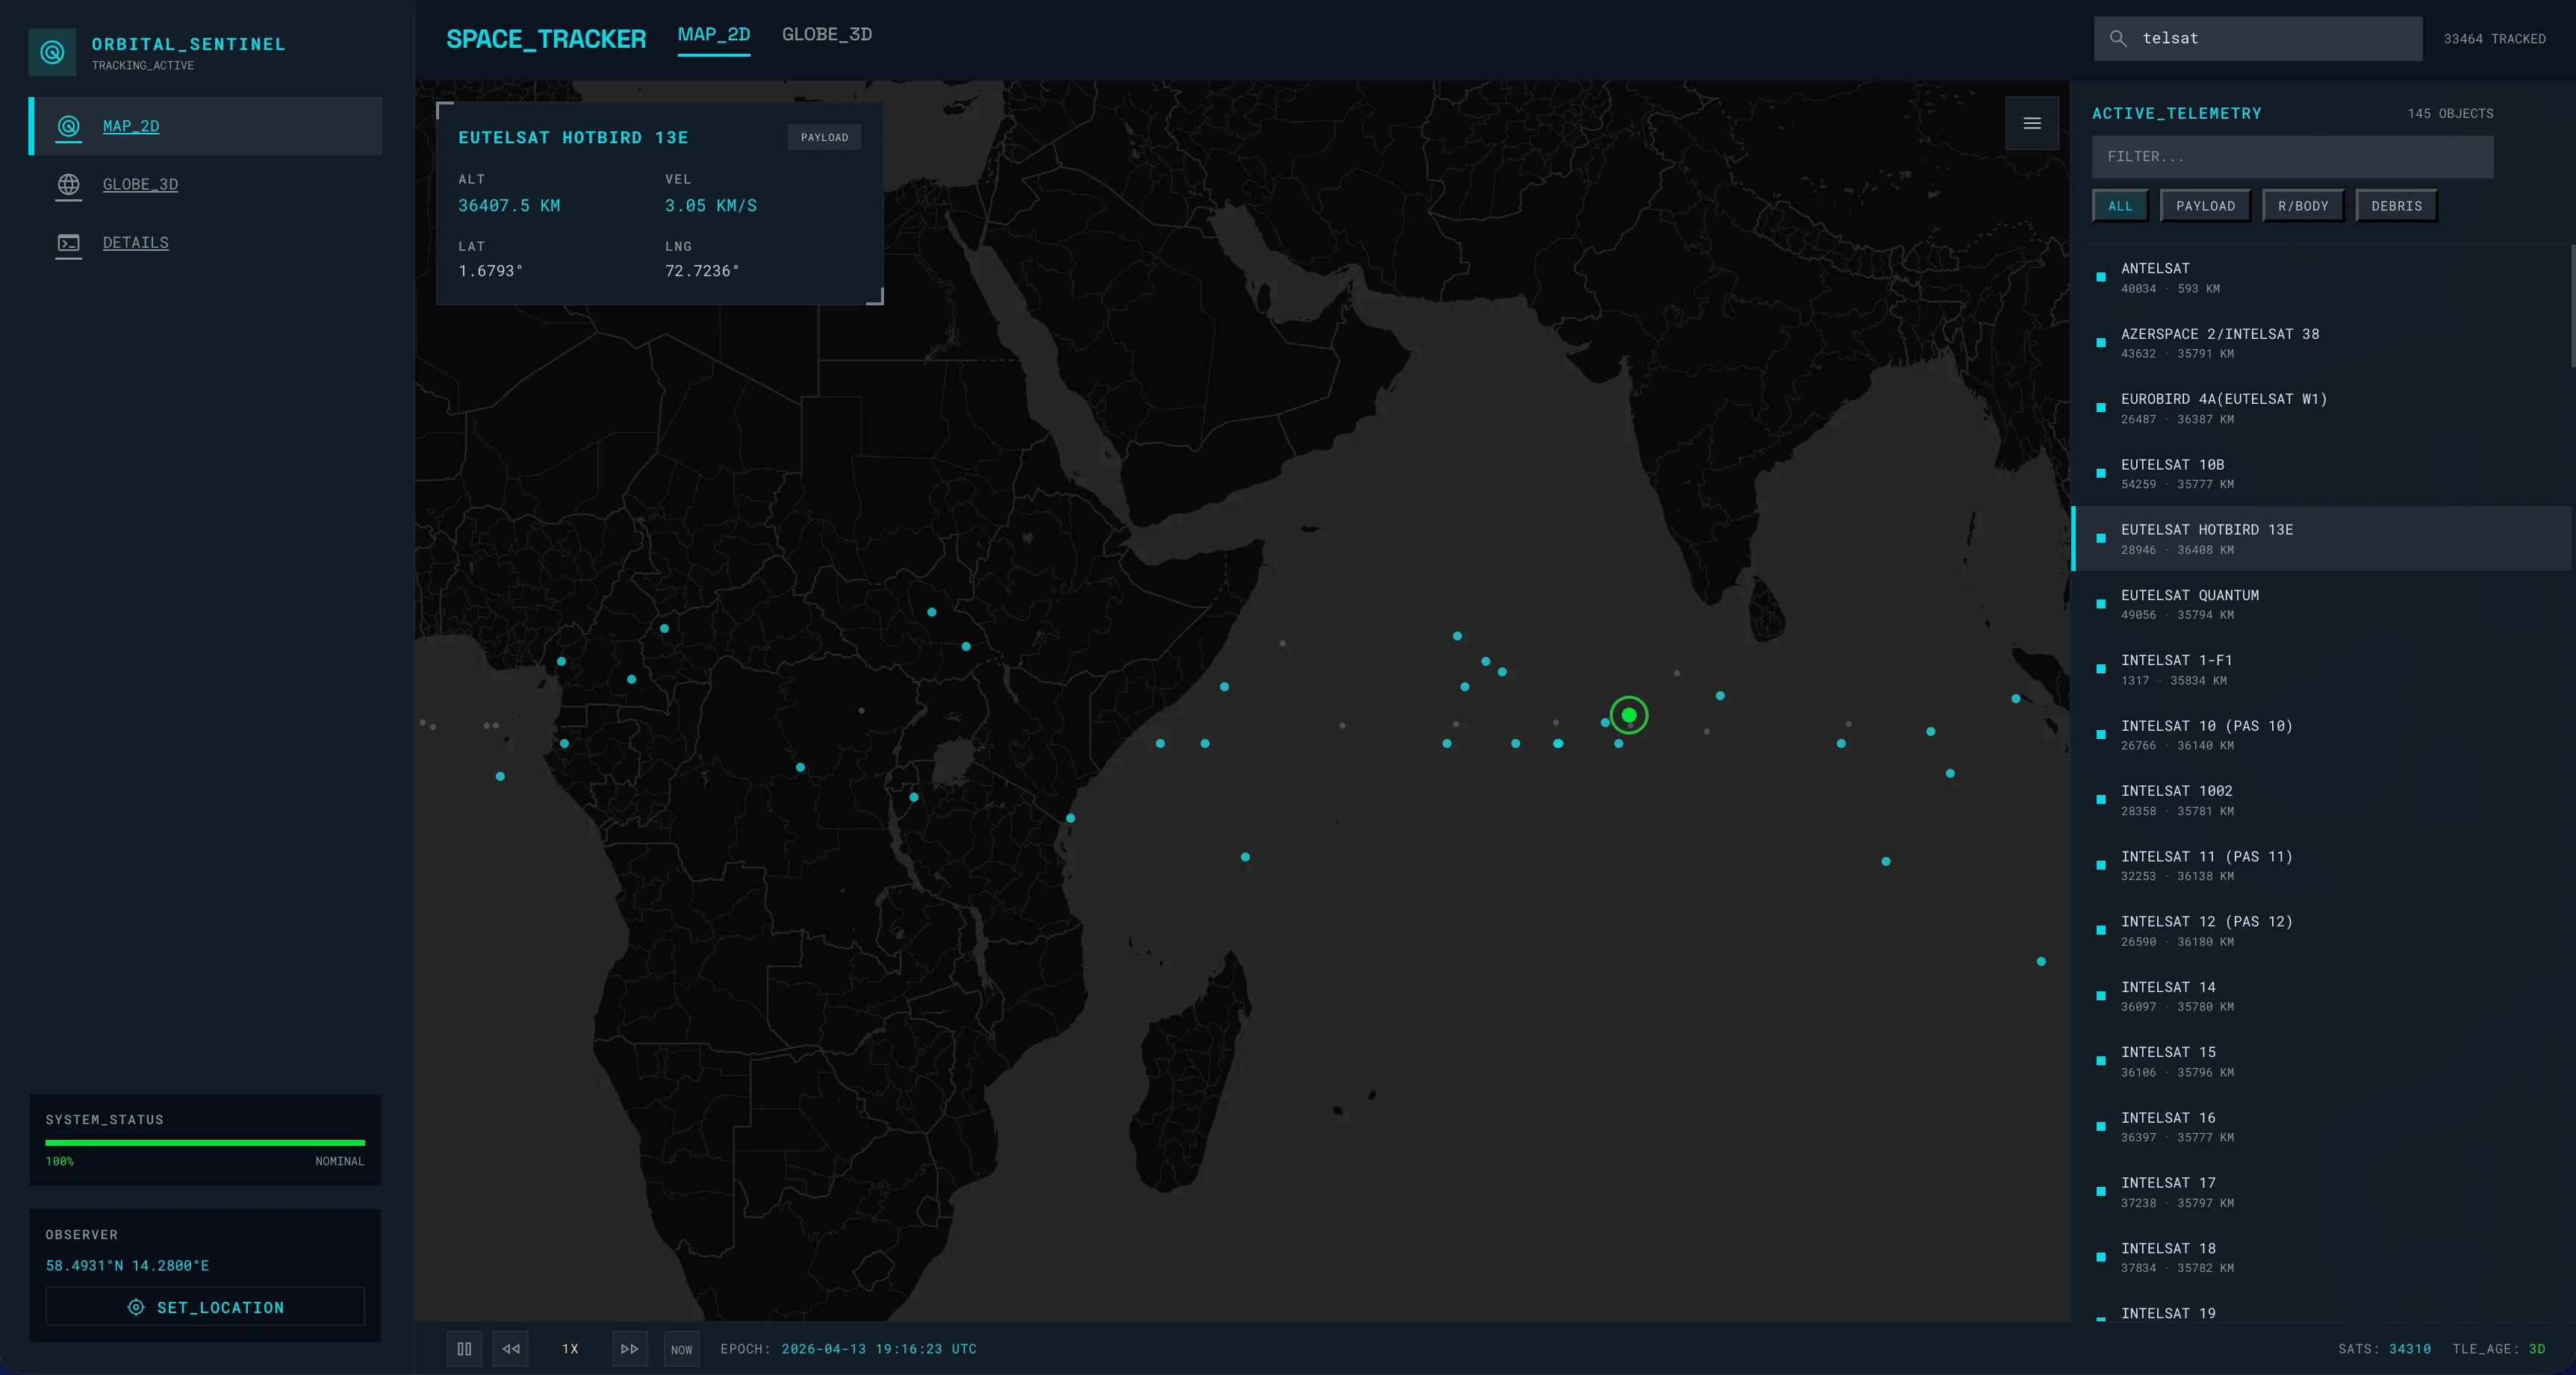Click the observer coordinates 58.4931°N 14.2800°E
2576x1375 pixels.
(127, 1265)
